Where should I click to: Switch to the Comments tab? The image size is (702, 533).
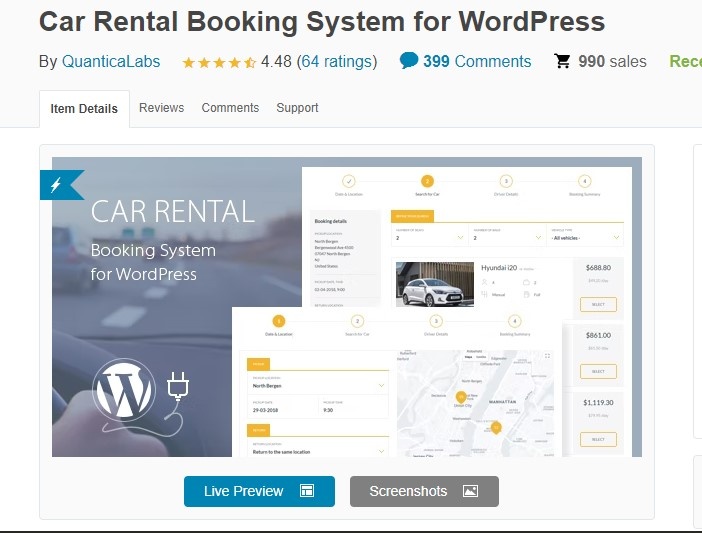[230, 108]
